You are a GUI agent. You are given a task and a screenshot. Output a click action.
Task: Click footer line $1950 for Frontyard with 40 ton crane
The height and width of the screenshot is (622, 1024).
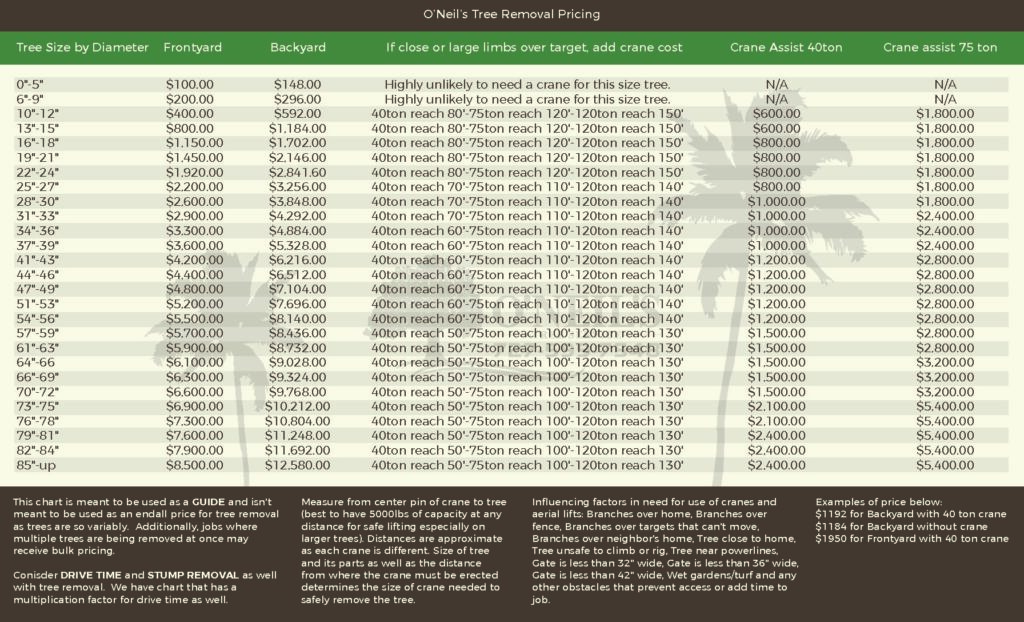click(x=912, y=539)
